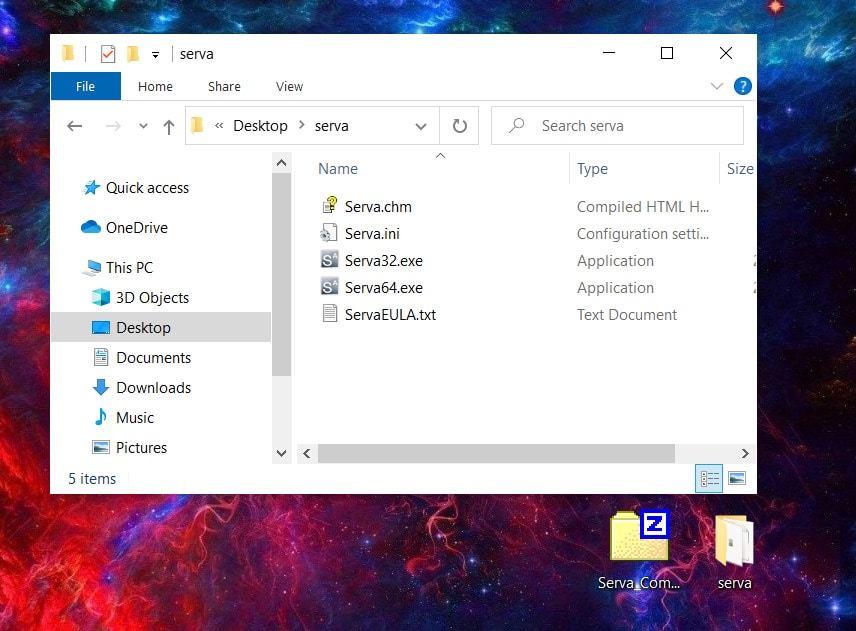The height and width of the screenshot is (631, 856).
Task: Click the double chevron before Desktop in path
Action: [x=219, y=126]
